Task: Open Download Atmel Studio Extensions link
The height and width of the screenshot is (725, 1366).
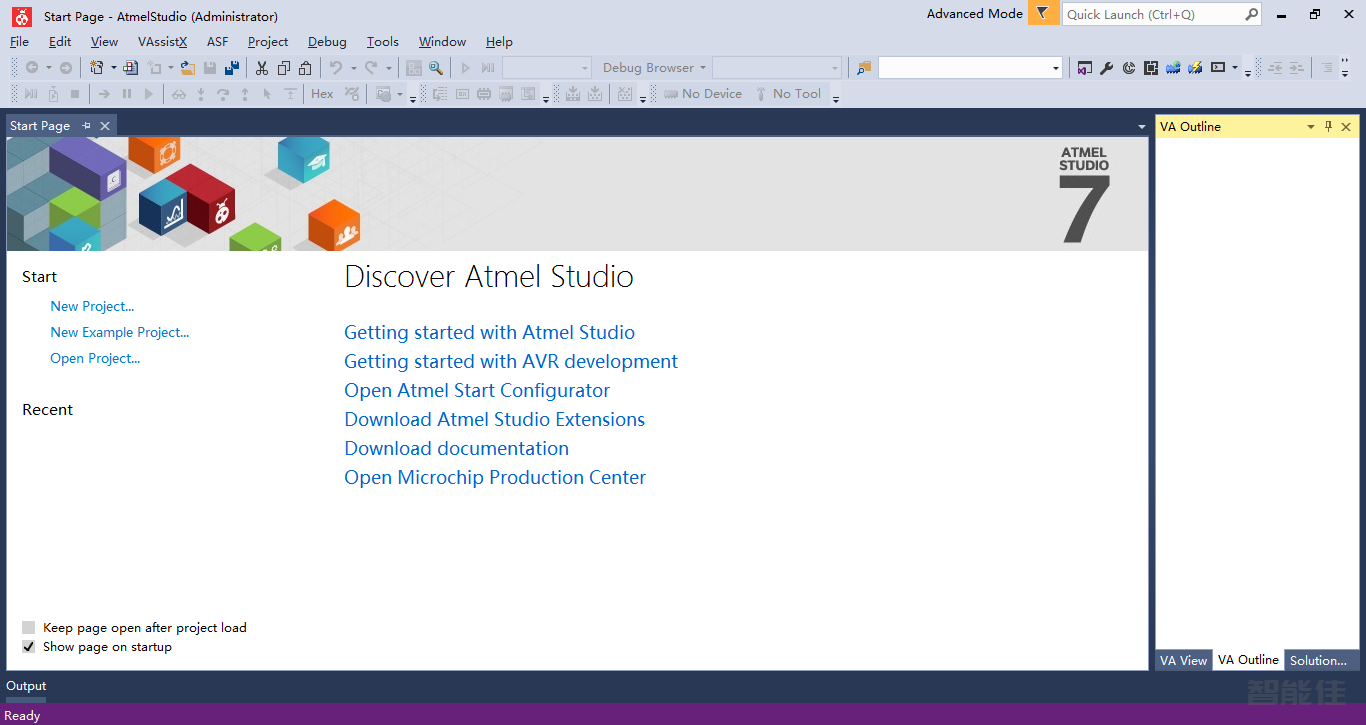Action: pyautogui.click(x=494, y=420)
